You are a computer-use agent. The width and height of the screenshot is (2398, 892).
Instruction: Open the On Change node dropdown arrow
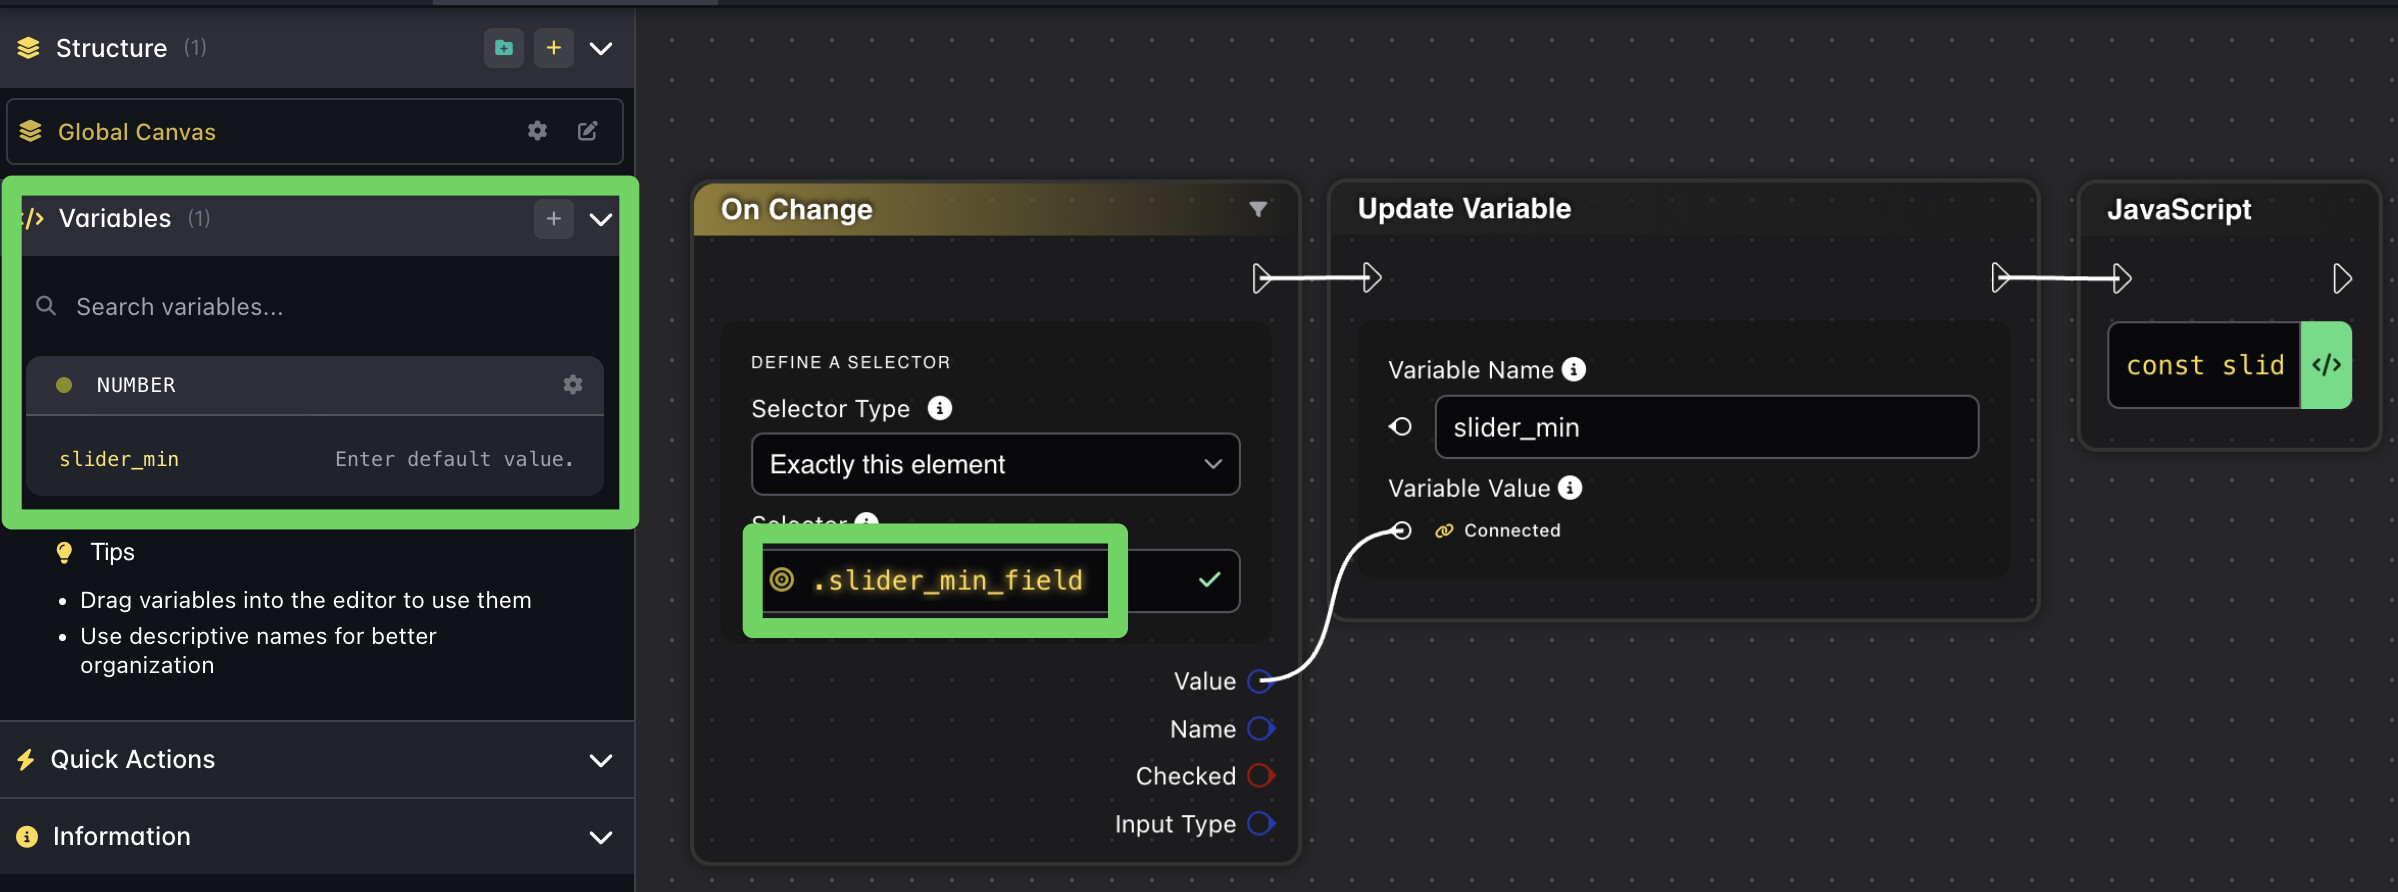click(x=1258, y=209)
